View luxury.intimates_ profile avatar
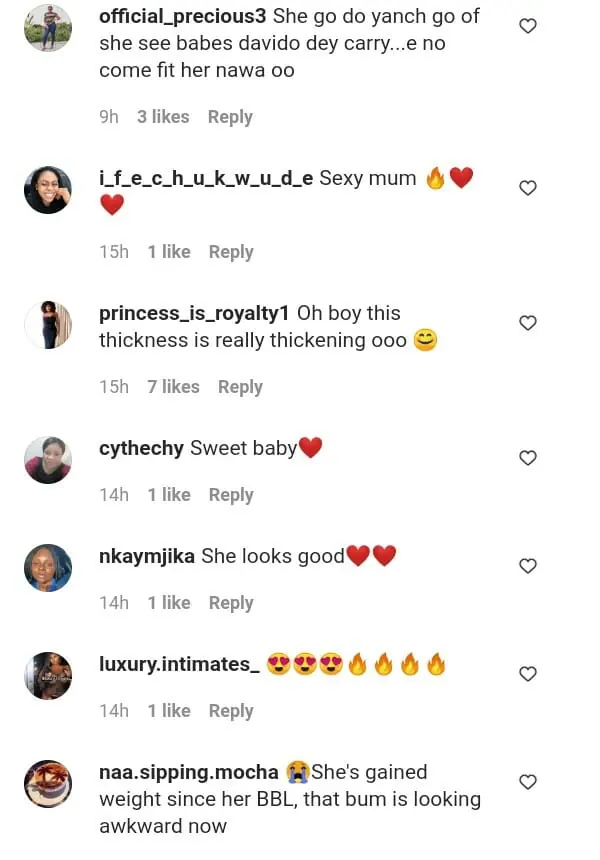The image size is (600, 860). 48,676
